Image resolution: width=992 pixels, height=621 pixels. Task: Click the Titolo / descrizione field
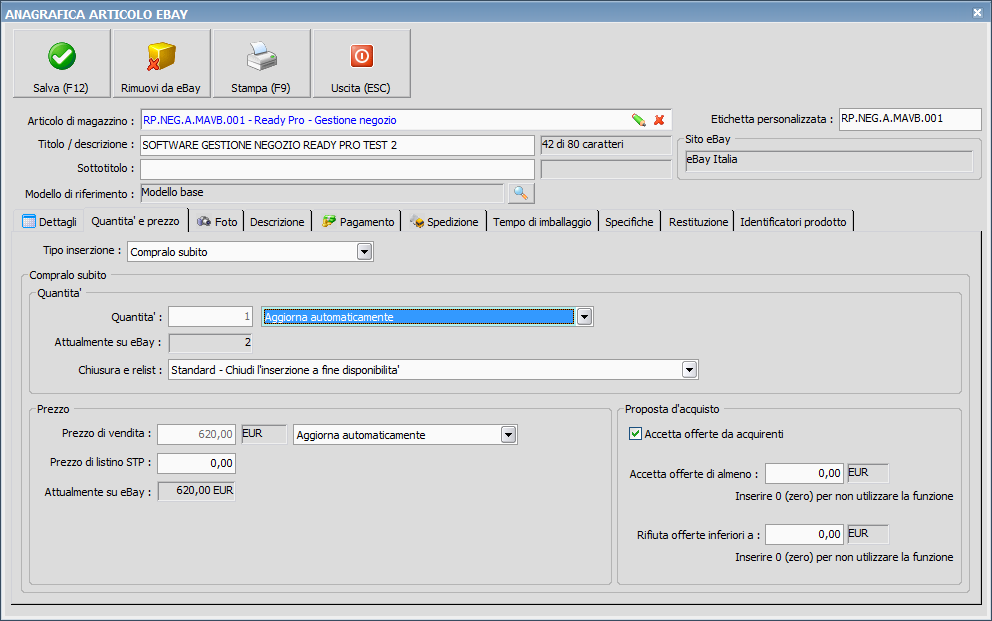tap(337, 145)
